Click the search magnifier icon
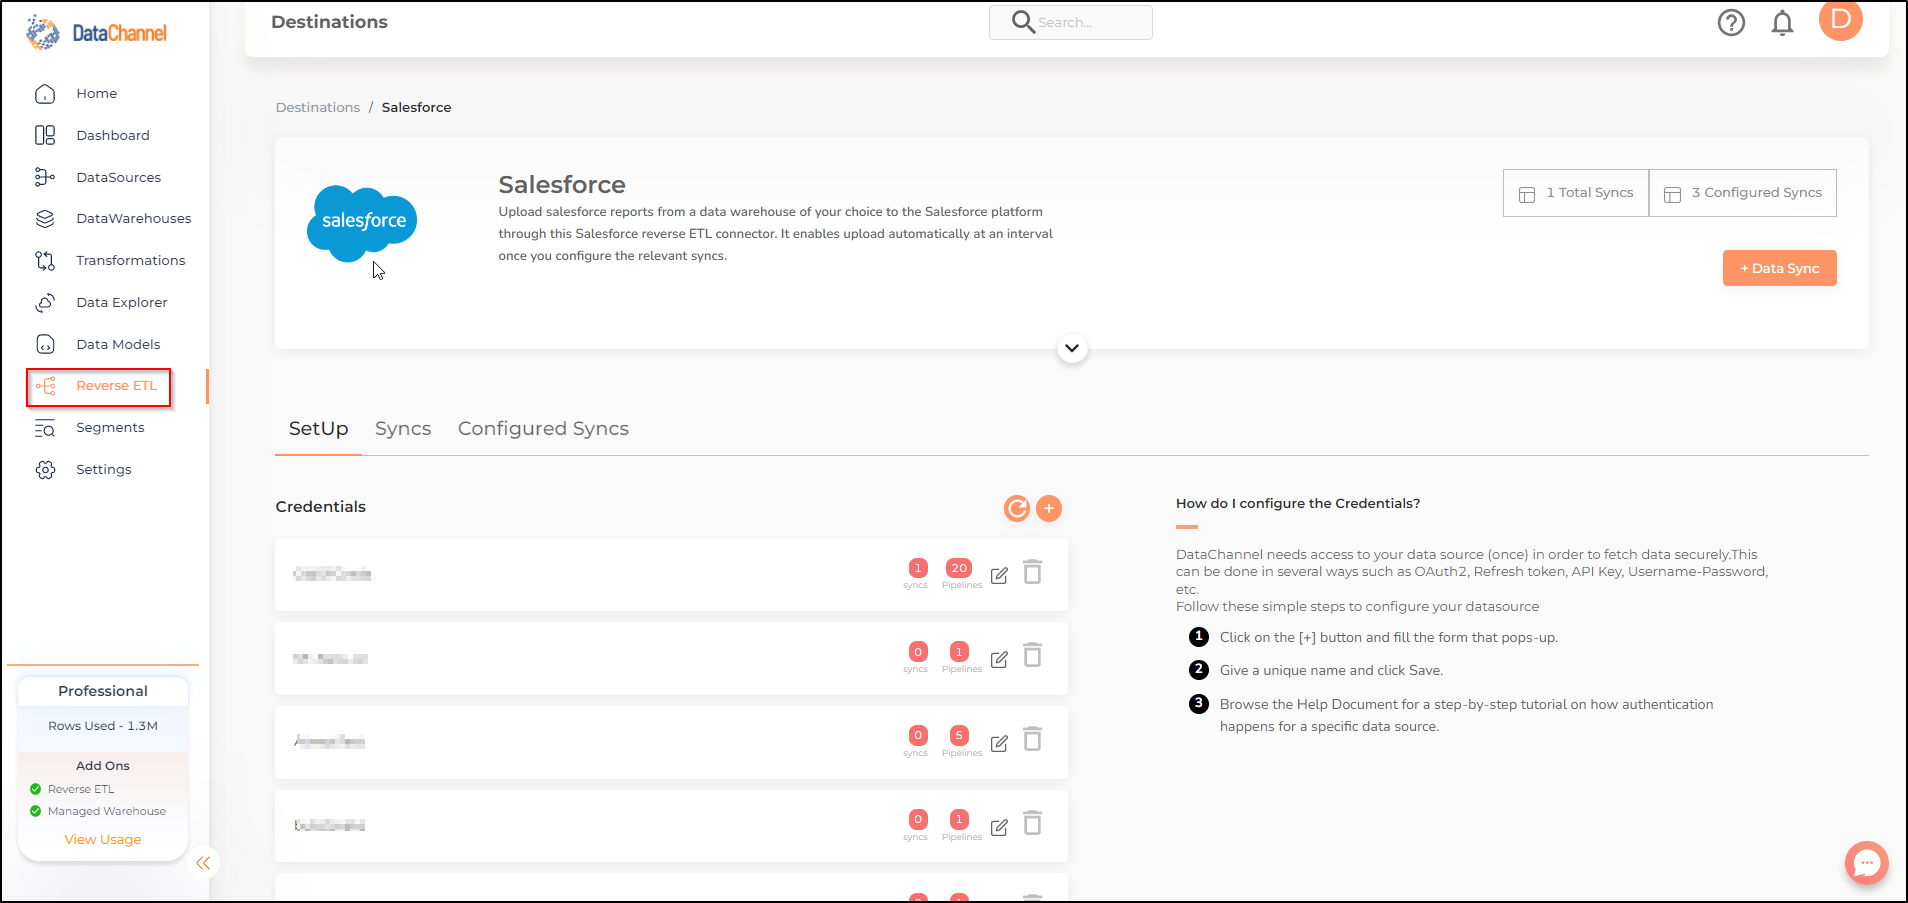1908x903 pixels. pyautogui.click(x=1023, y=22)
